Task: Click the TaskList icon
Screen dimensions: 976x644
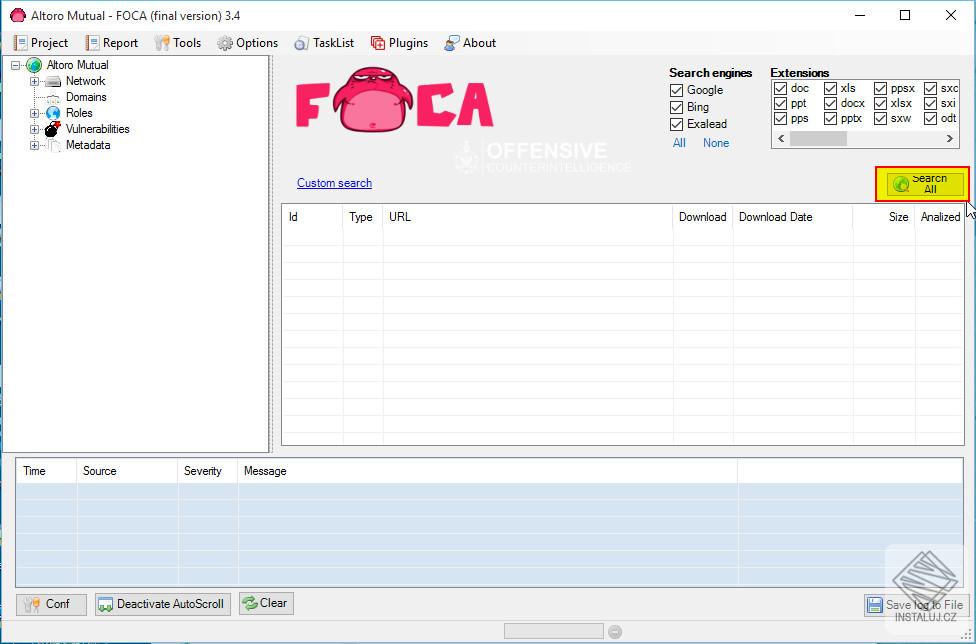Action: pyautogui.click(x=301, y=43)
